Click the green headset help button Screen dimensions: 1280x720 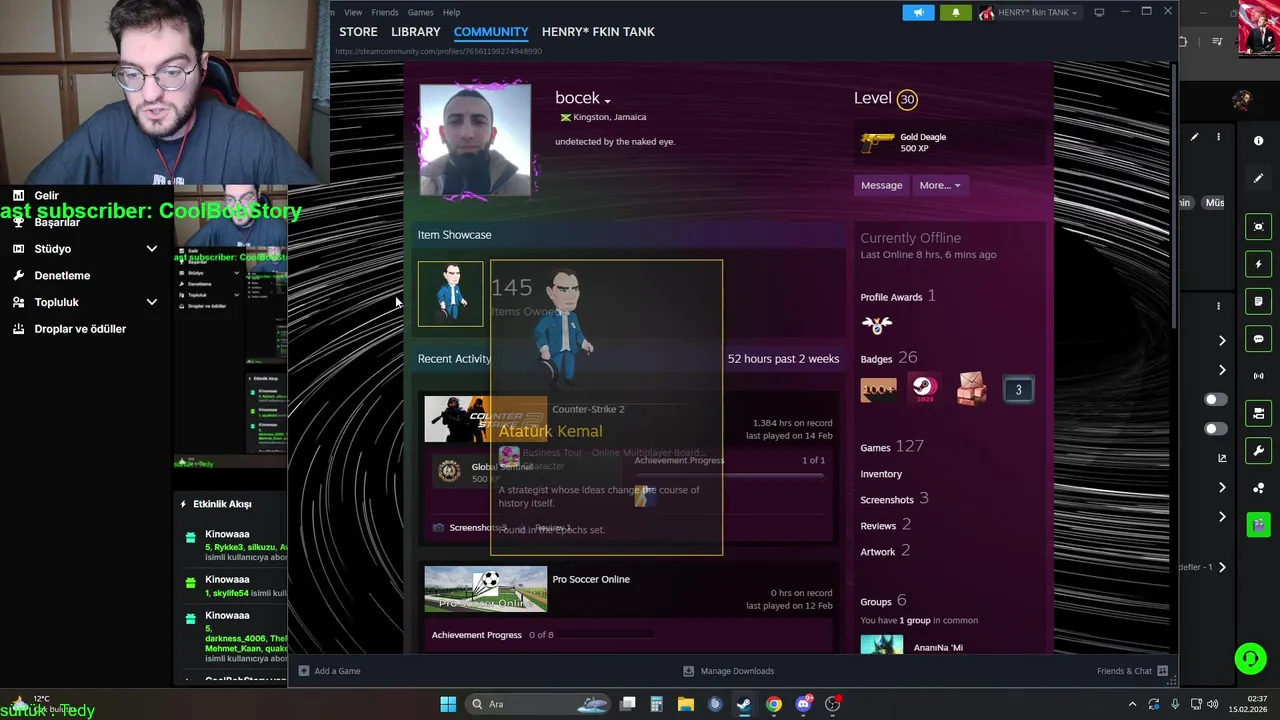tap(1250, 658)
